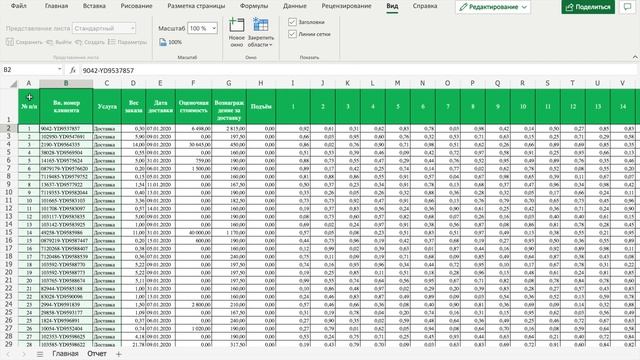Select the Вид ribbon tab
The image size is (640, 360).
(x=392, y=6)
